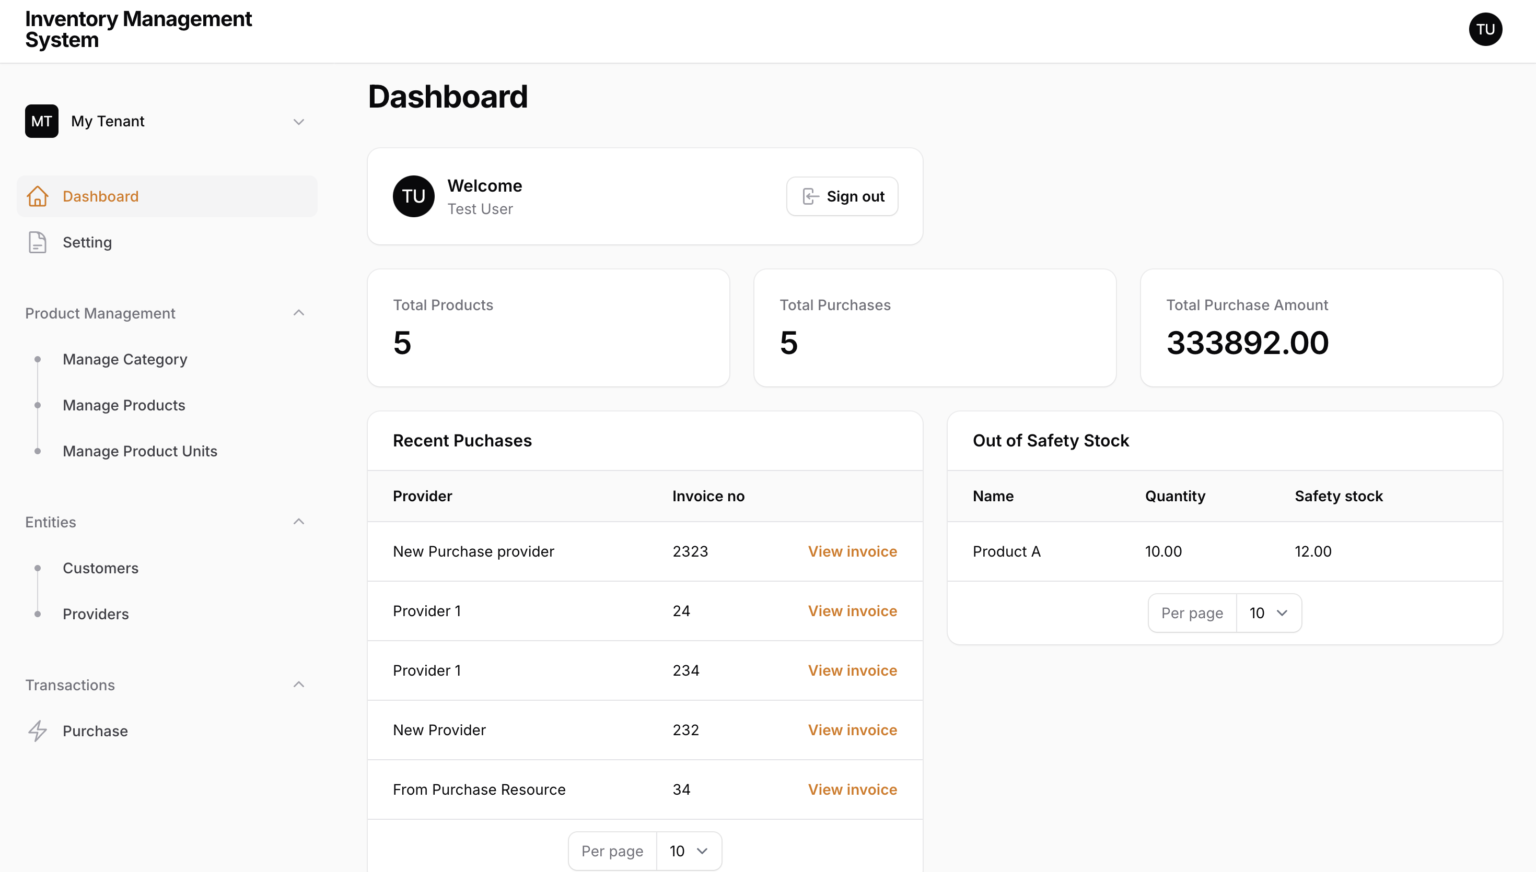Open the per-page dropdown in Out of Safety Stock

pyautogui.click(x=1269, y=612)
